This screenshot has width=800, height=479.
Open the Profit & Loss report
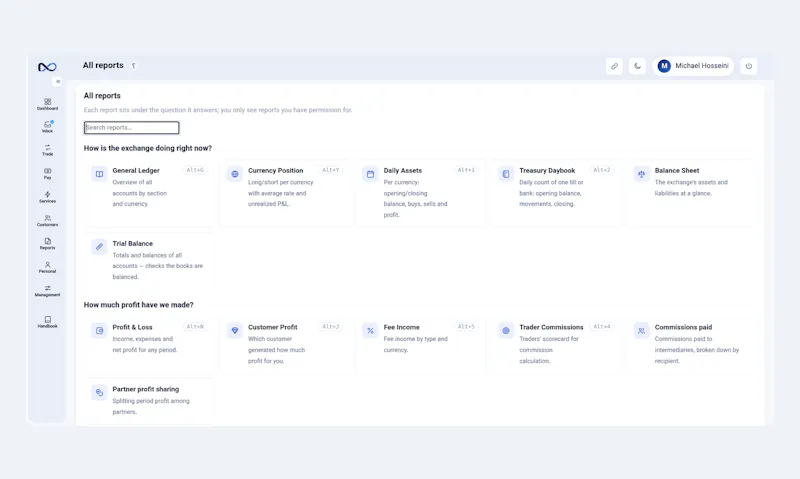(148, 345)
